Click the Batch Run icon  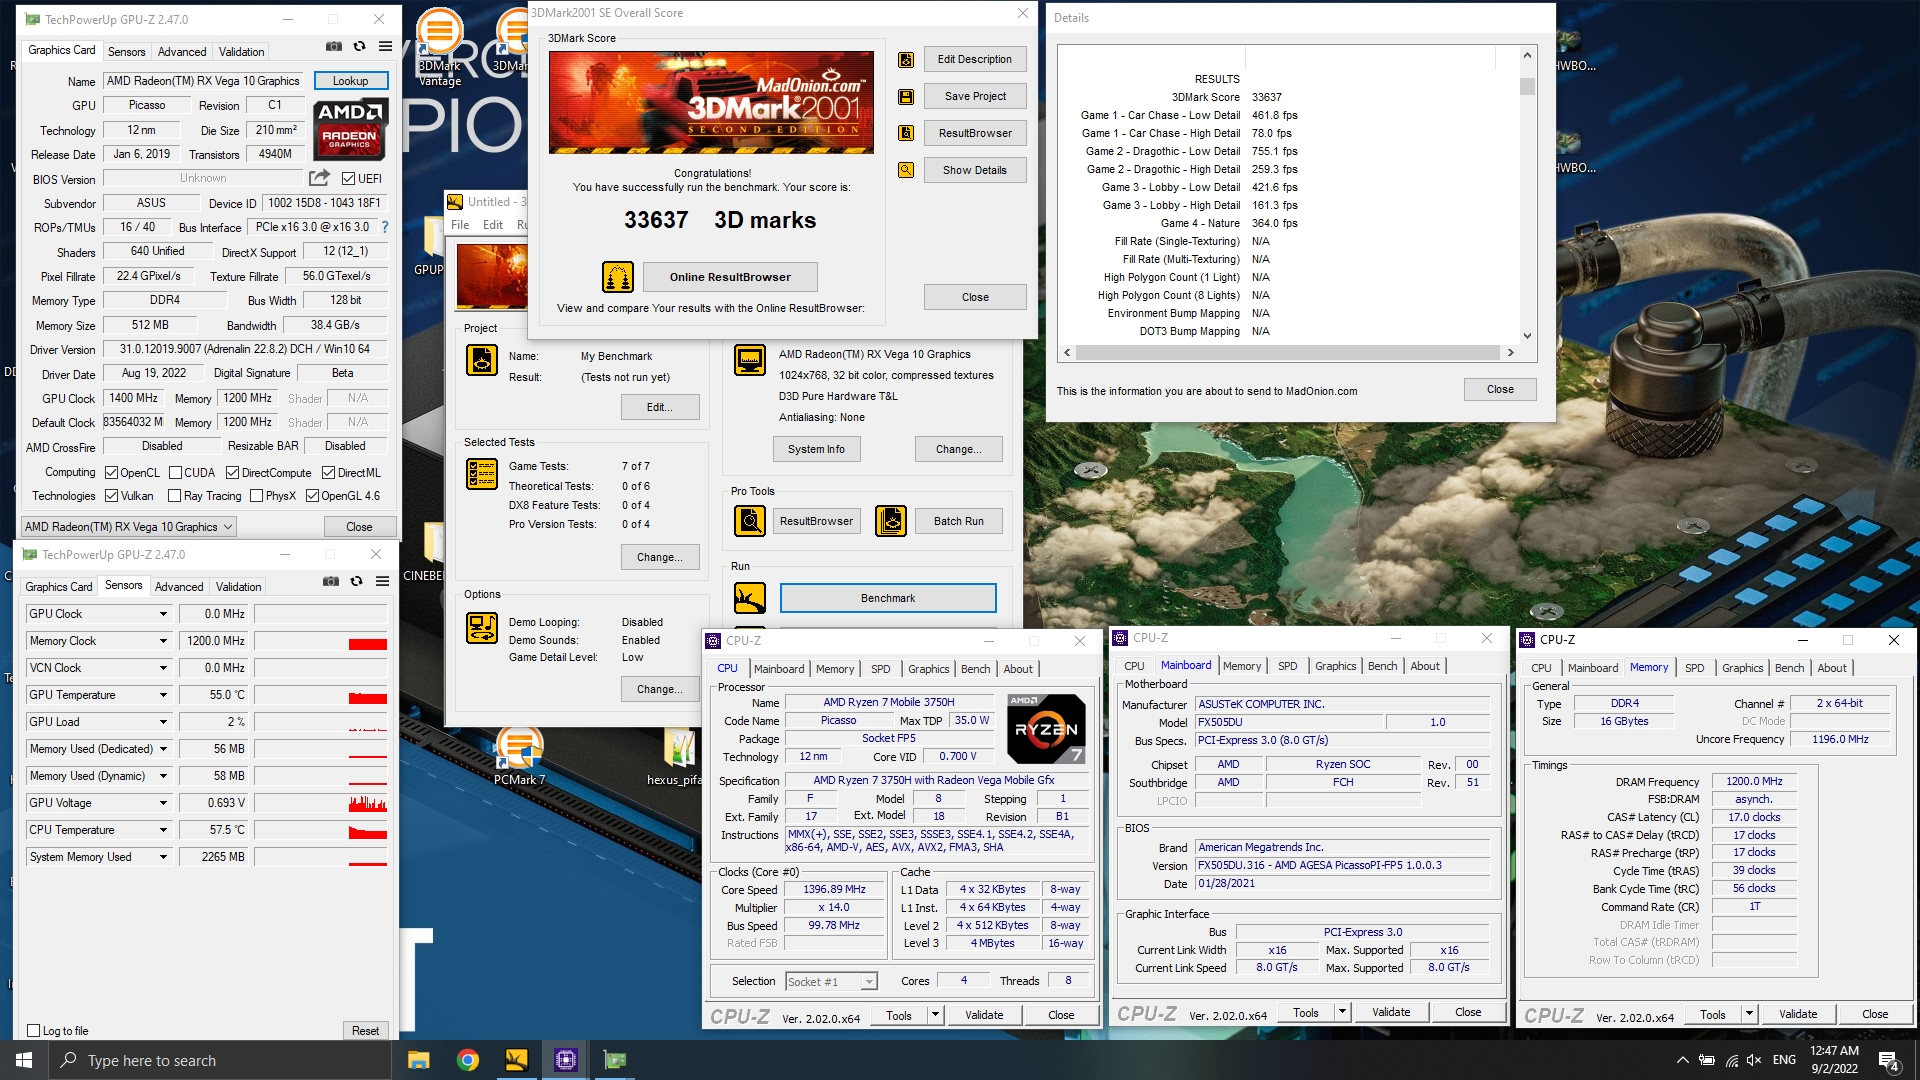point(891,521)
